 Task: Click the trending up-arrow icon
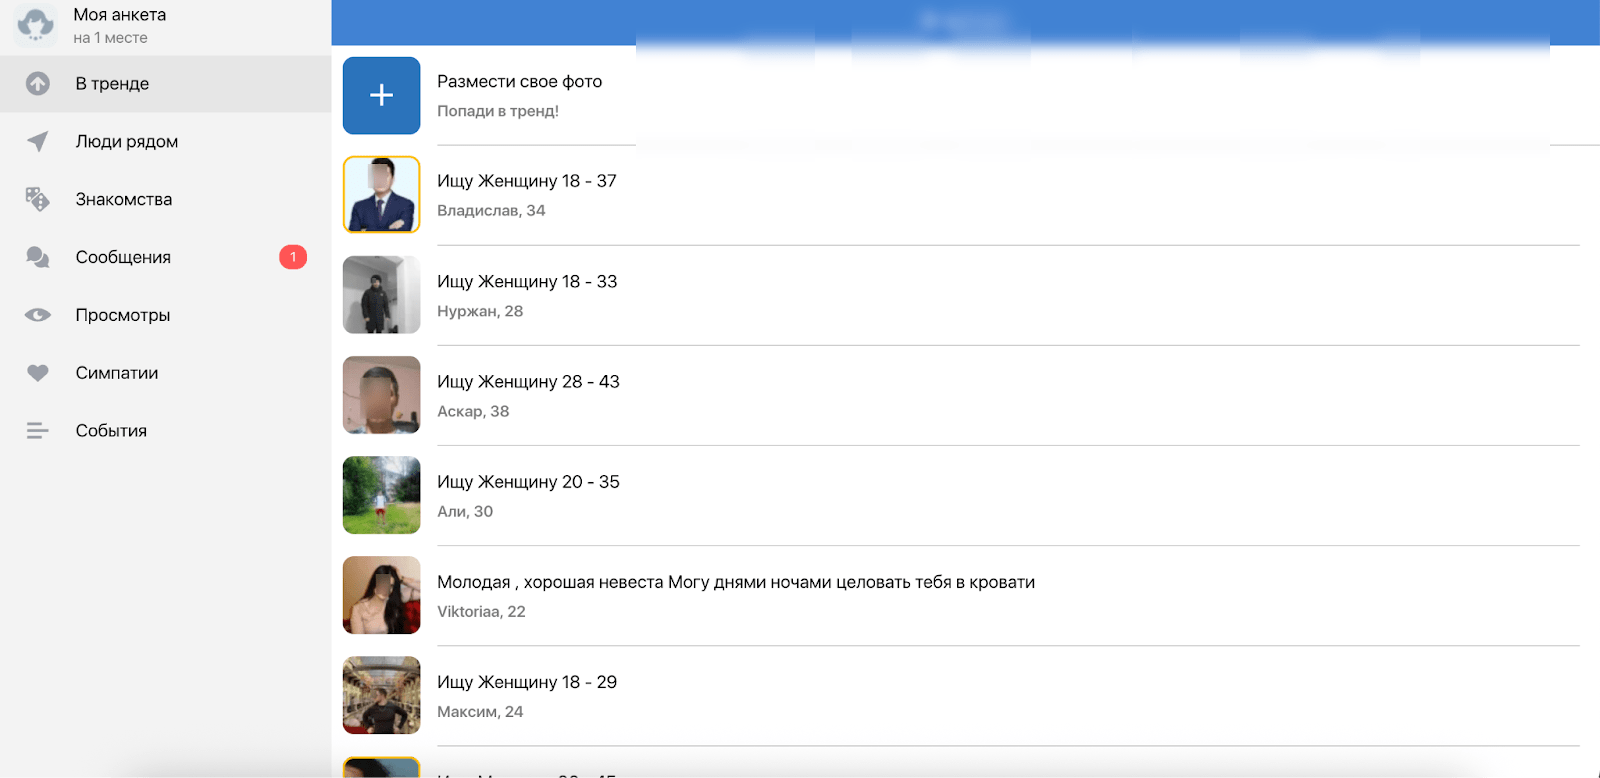[38, 84]
